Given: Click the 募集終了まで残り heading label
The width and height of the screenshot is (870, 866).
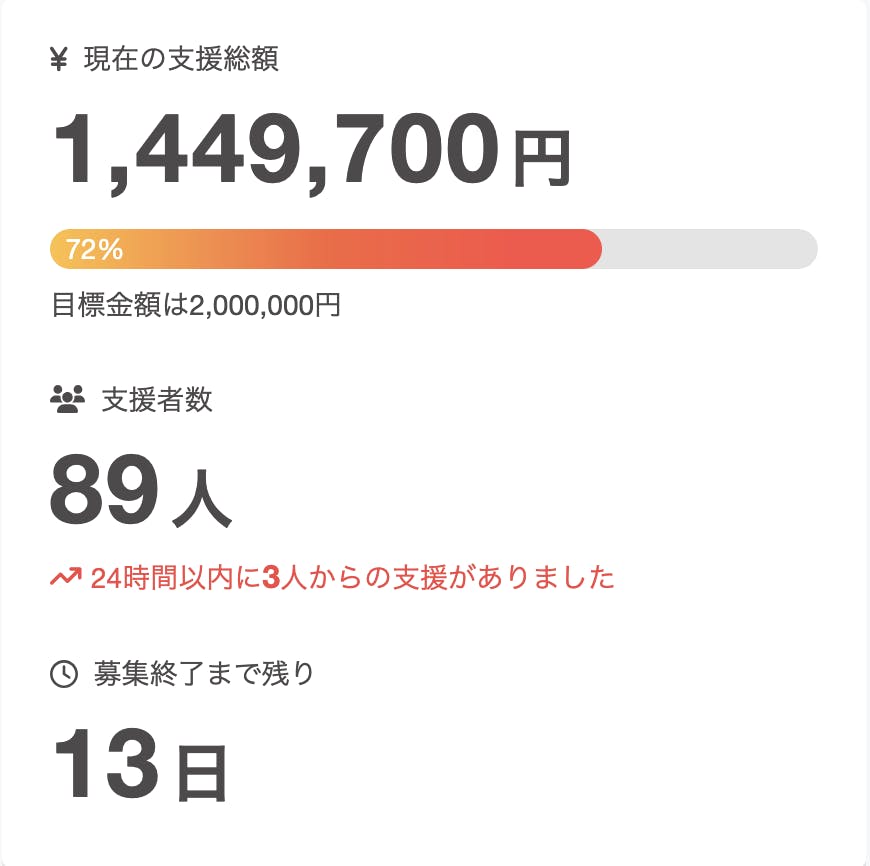Looking at the screenshot, I should [x=204, y=675].
